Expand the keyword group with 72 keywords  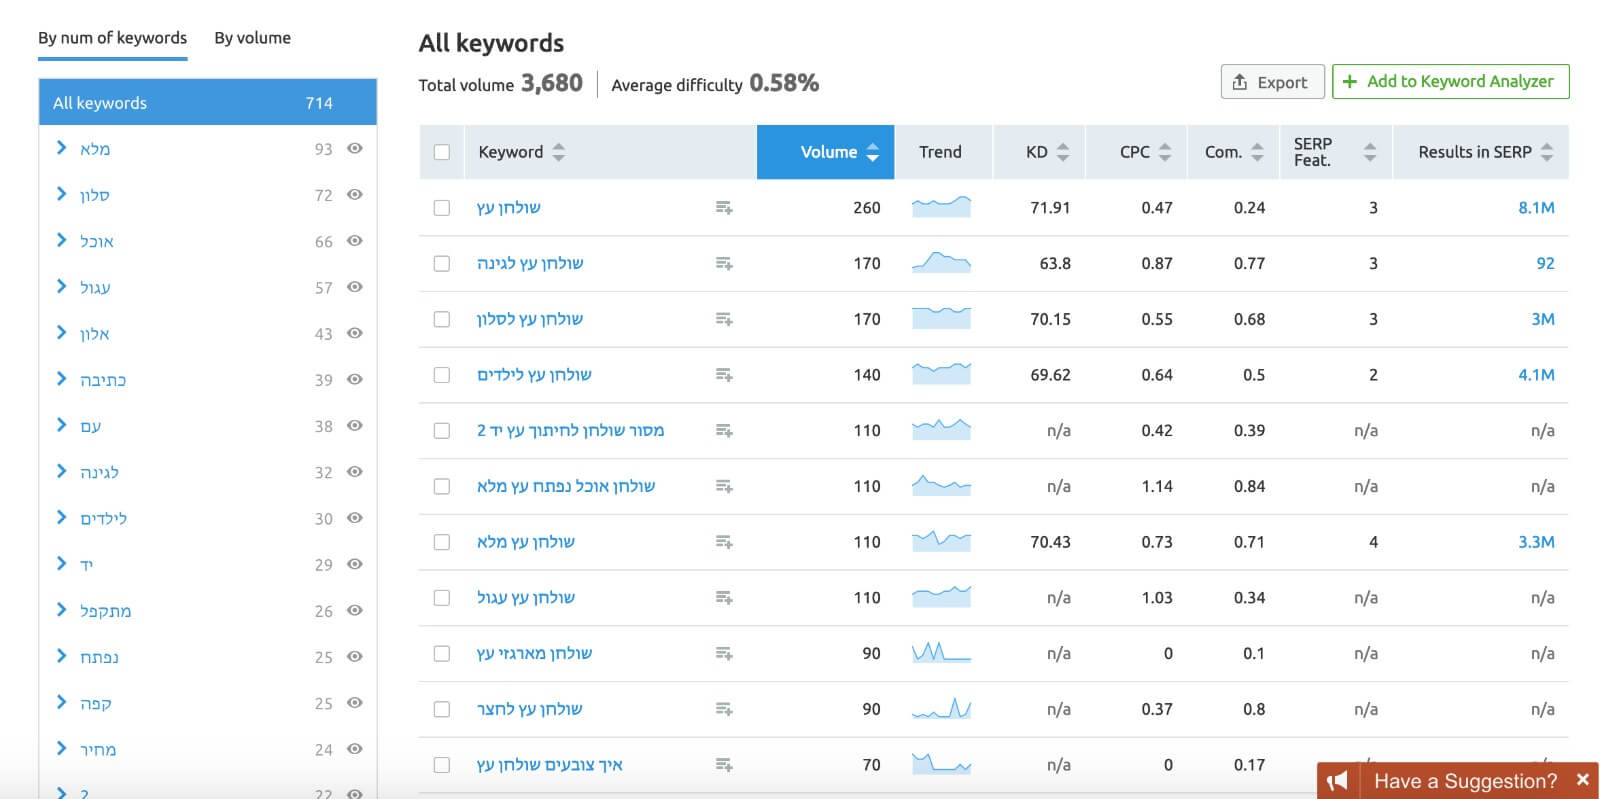point(61,194)
